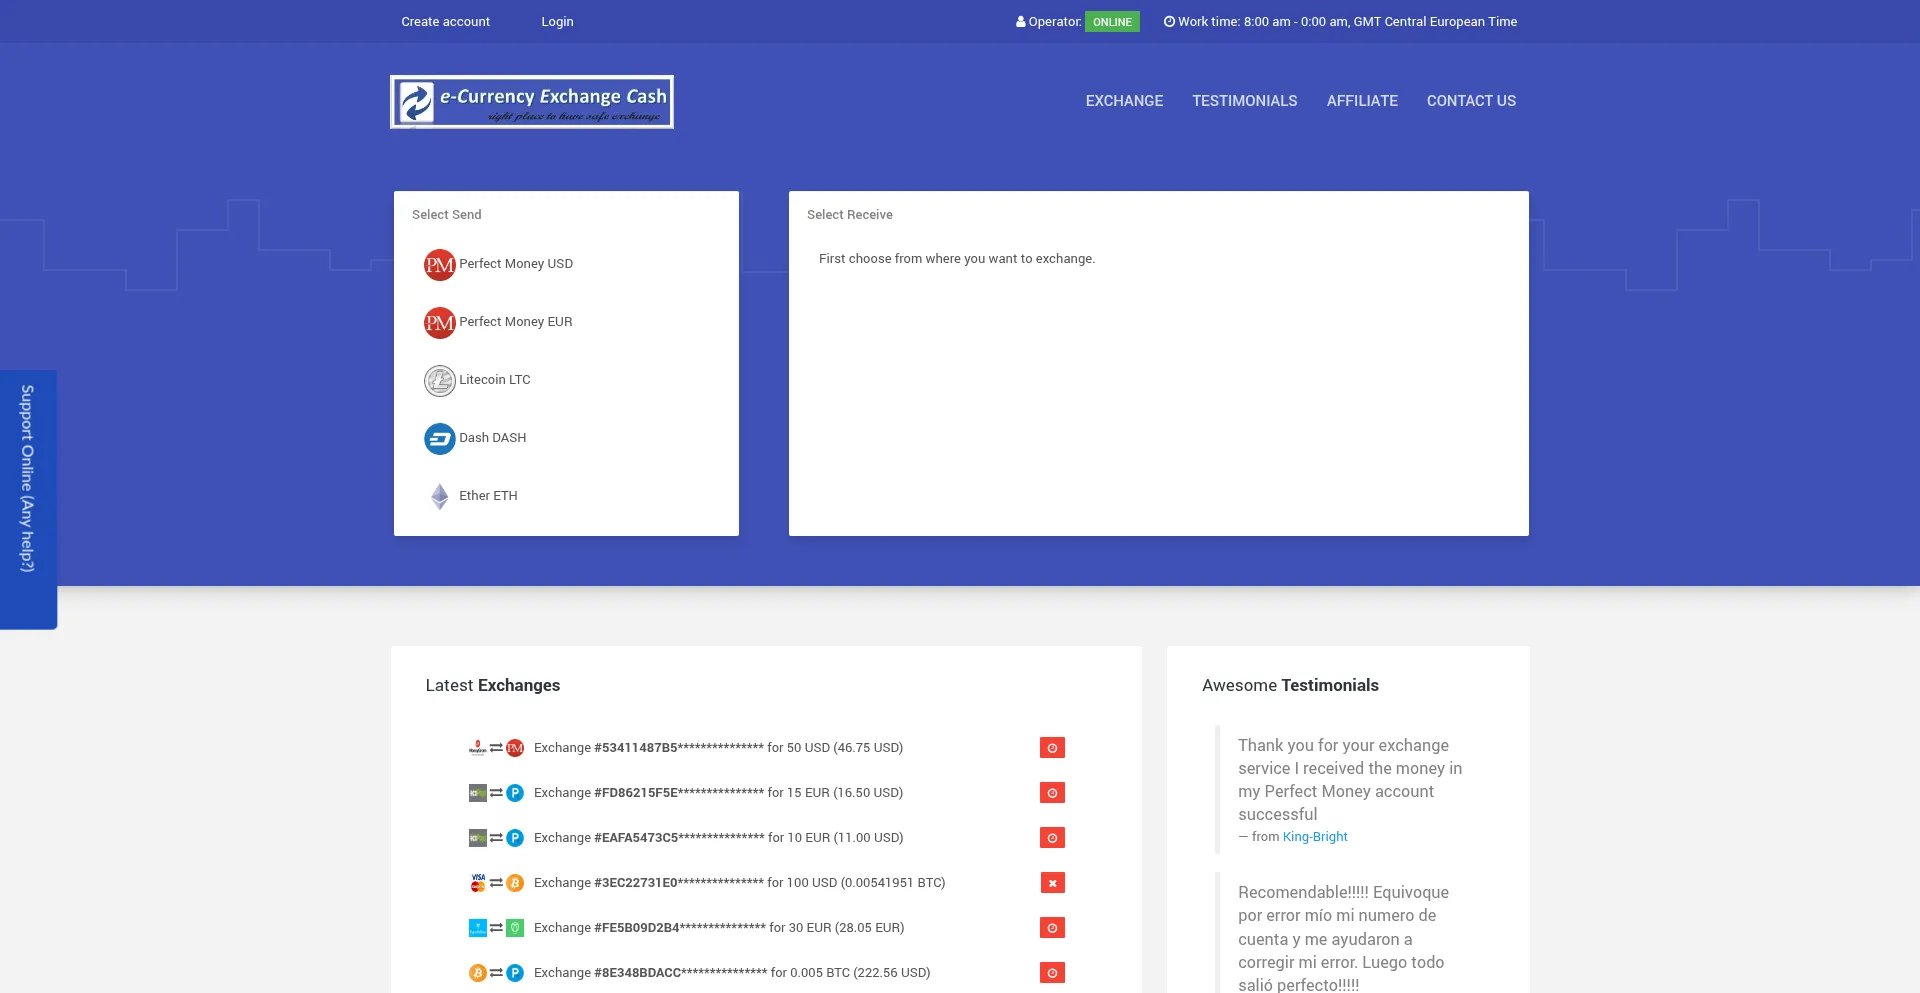Screen dimensions: 1920x993
Task: Click the clock icon beside Work time
Action: click(x=1169, y=22)
